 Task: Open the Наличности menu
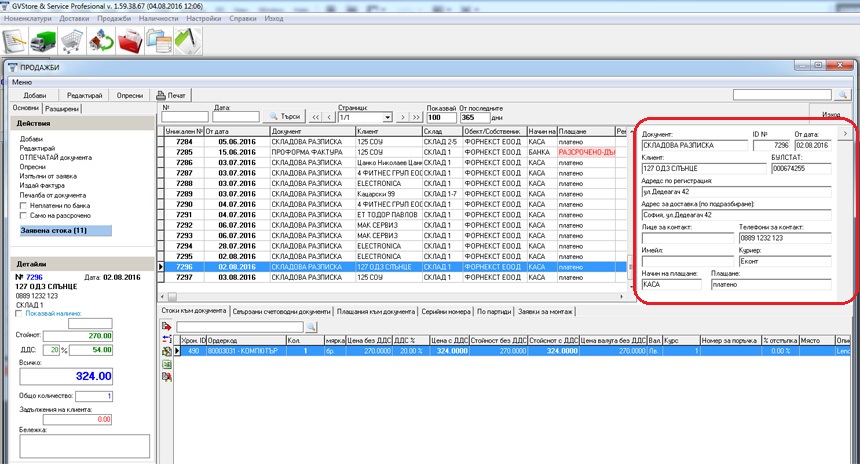[159, 18]
